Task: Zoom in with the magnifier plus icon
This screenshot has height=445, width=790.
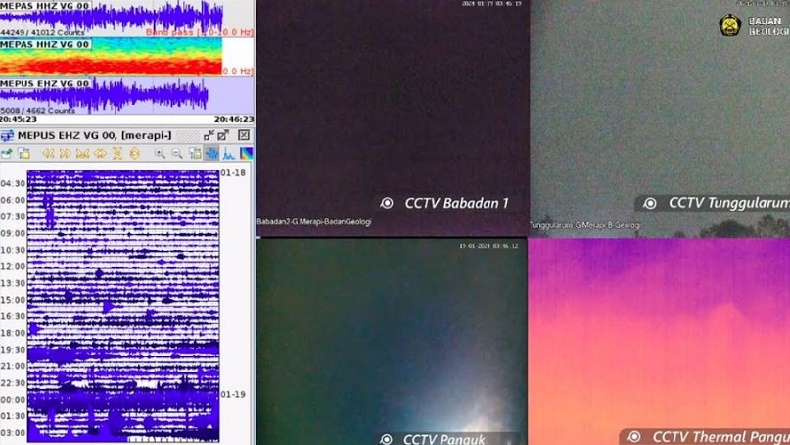Action: (x=159, y=153)
